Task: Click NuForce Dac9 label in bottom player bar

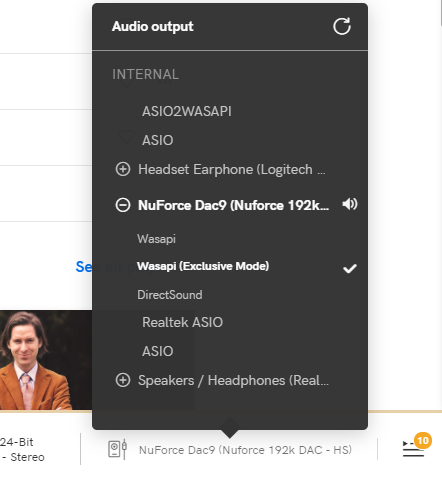Action: click(x=245, y=450)
